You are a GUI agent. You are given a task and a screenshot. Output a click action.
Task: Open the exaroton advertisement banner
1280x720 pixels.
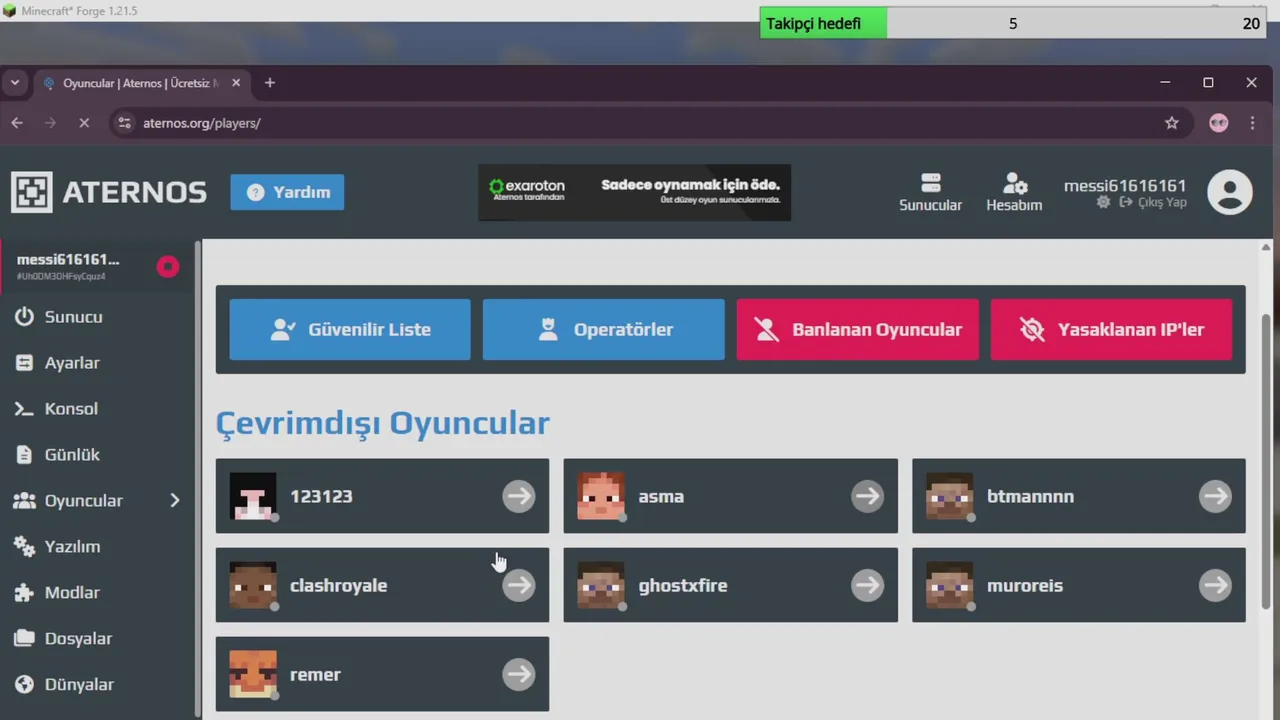634,192
